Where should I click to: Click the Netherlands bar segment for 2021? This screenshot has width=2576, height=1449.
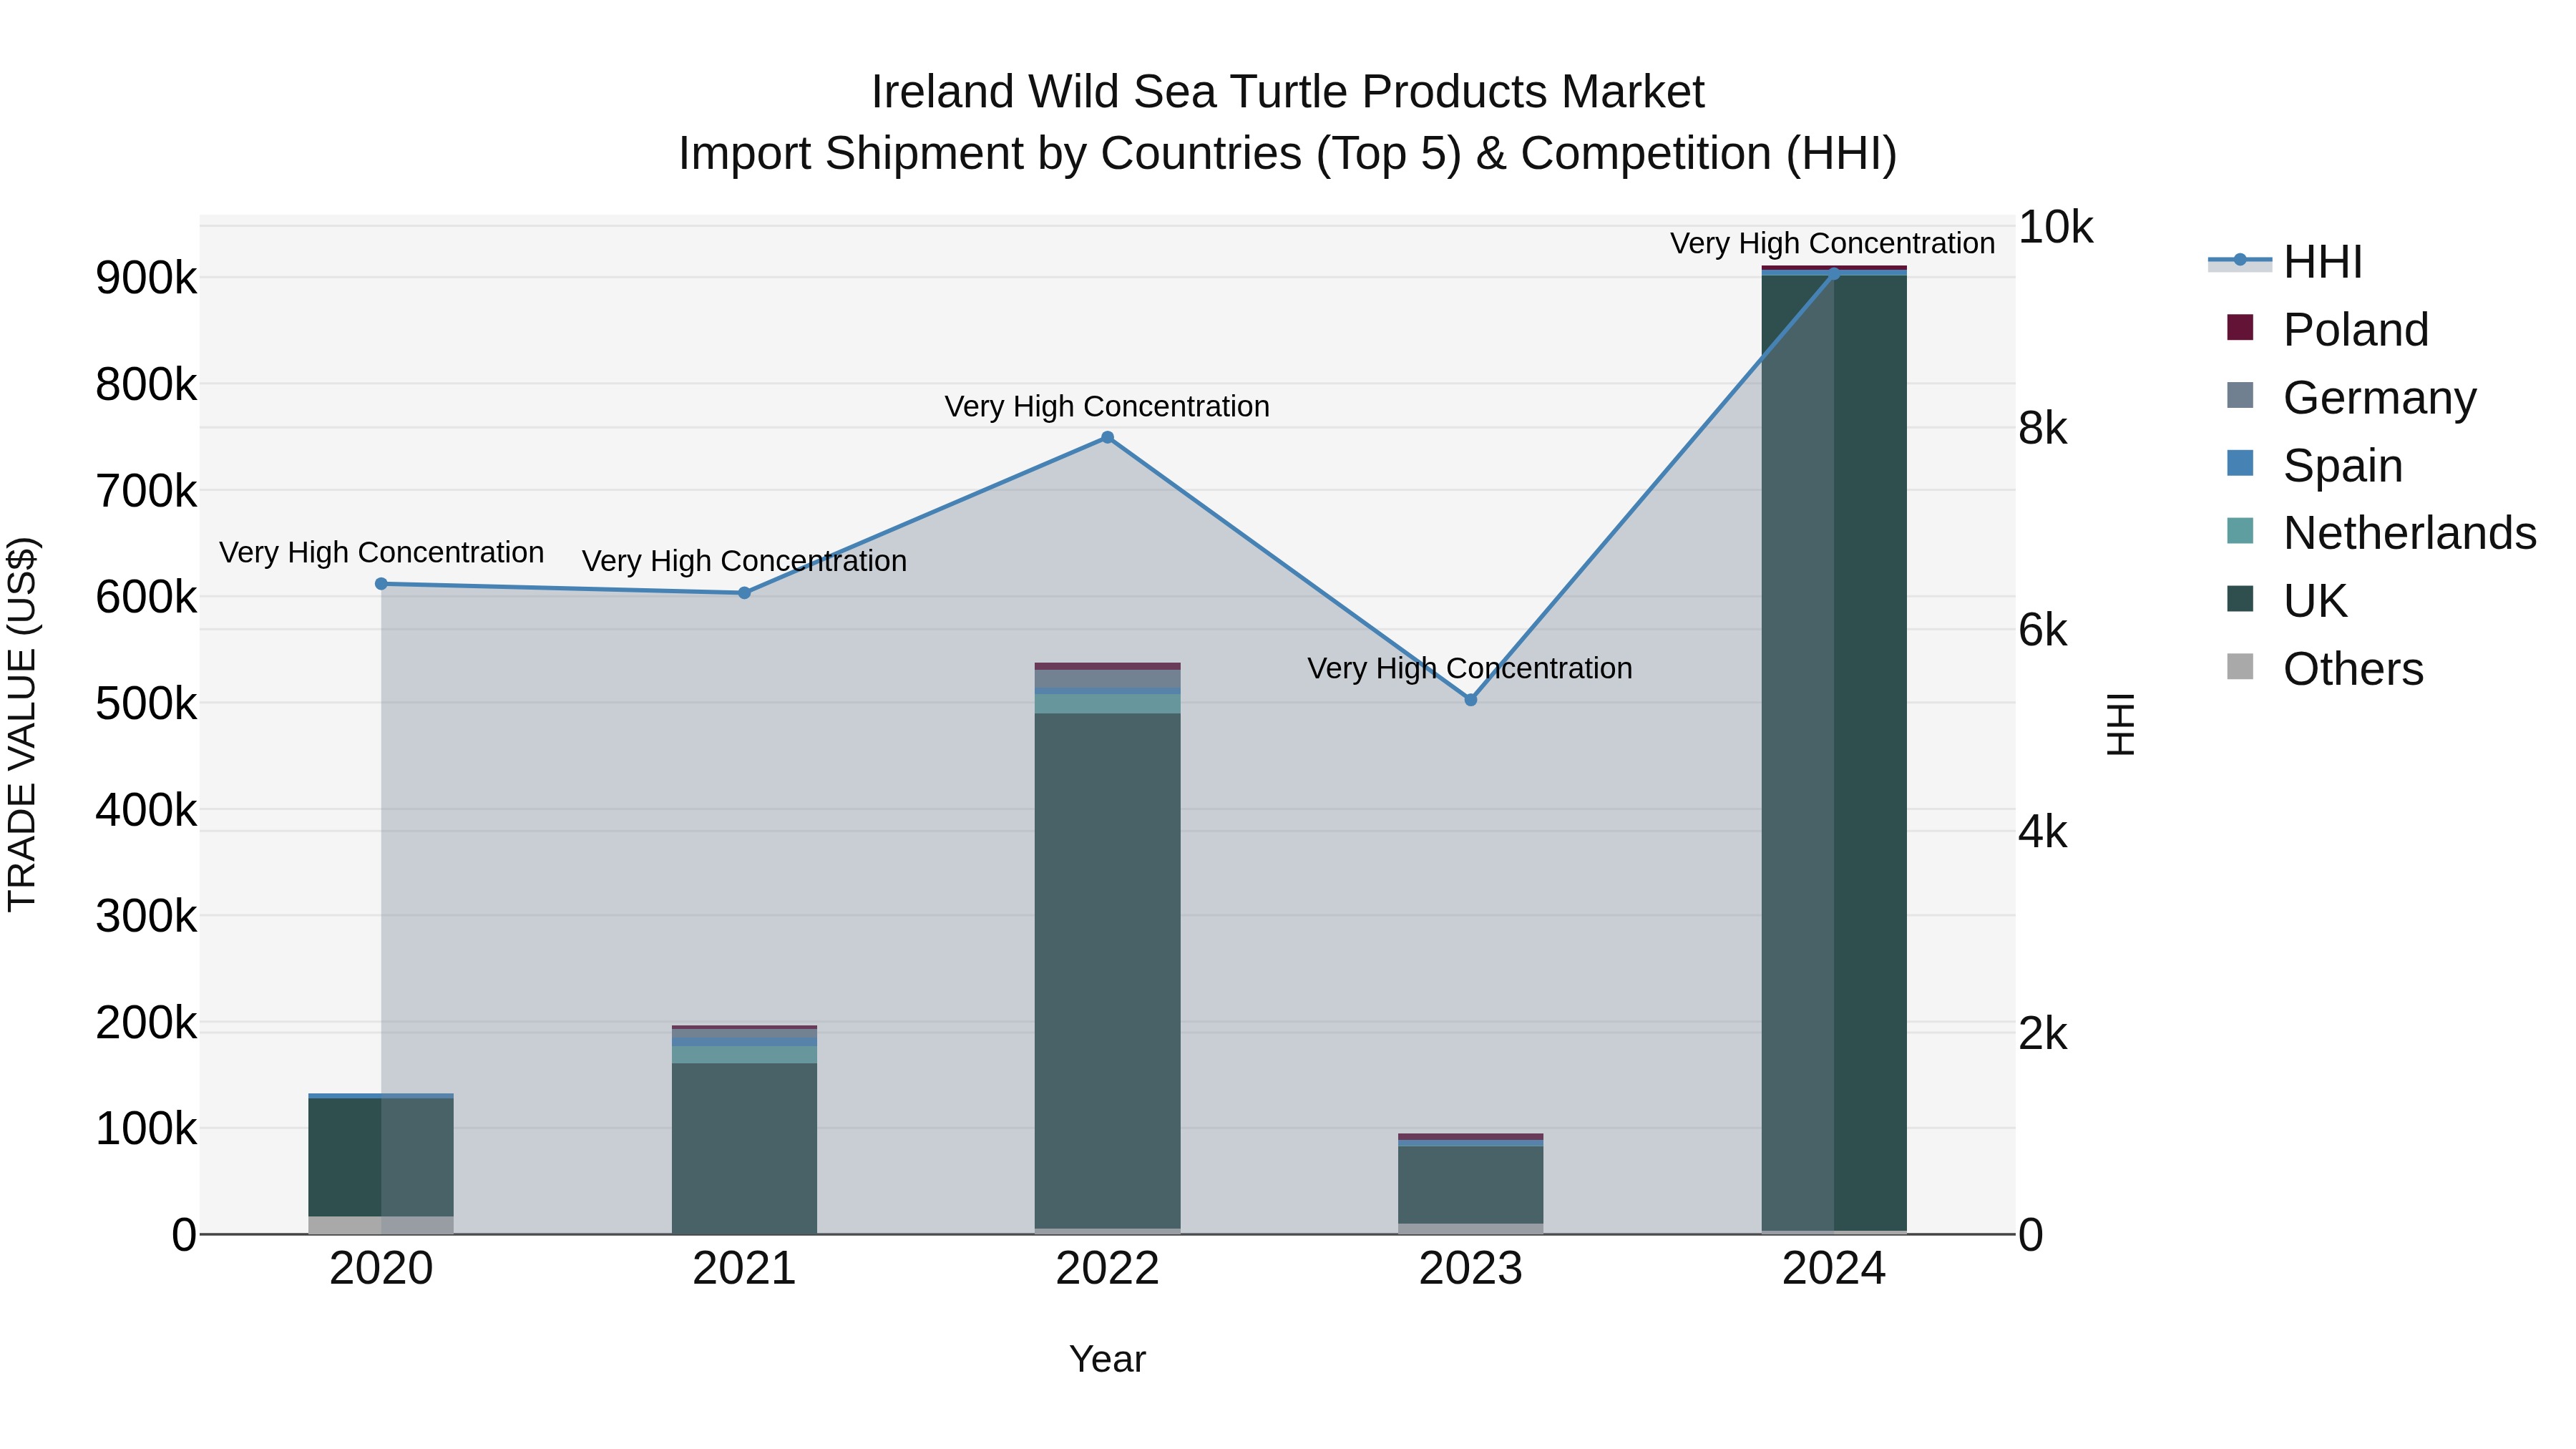click(x=744, y=1055)
